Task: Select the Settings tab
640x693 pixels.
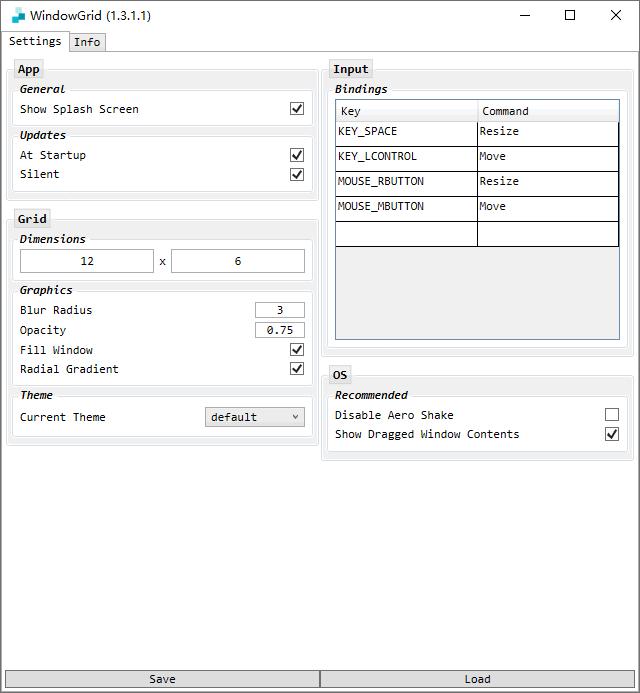Action: (x=35, y=42)
